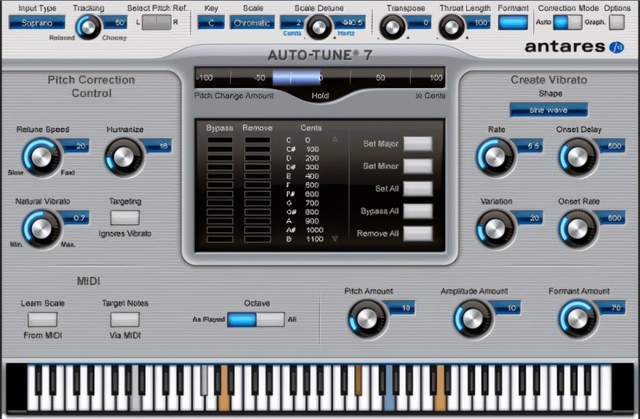
Task: Click the vibrato Rate knob
Action: [495, 157]
